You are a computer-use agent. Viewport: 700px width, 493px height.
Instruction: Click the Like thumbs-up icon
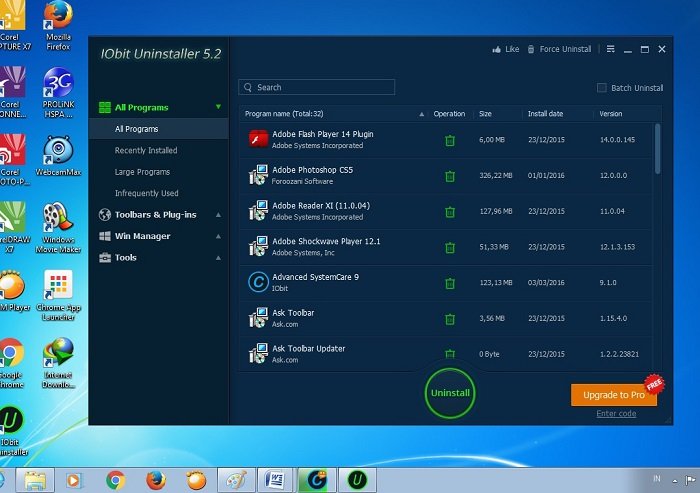click(496, 49)
